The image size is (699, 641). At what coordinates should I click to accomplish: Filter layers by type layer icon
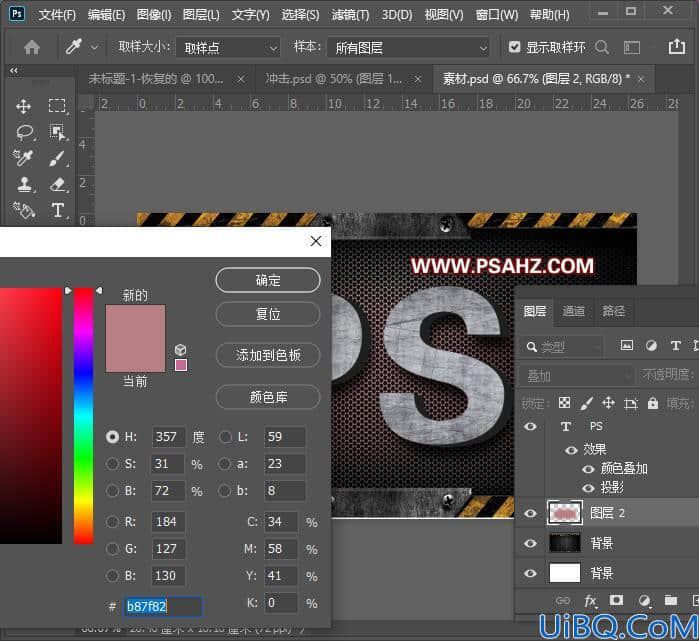click(675, 345)
